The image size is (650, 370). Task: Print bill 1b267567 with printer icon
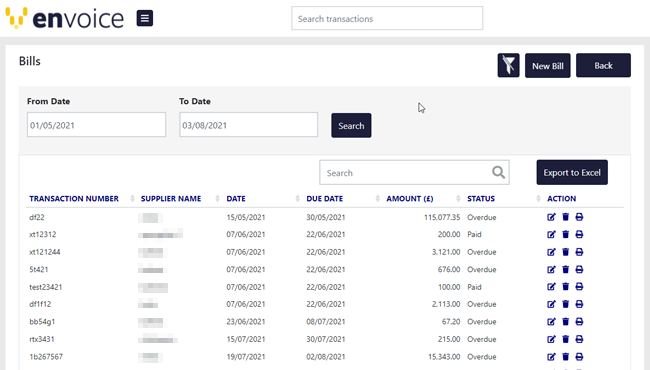(579, 356)
